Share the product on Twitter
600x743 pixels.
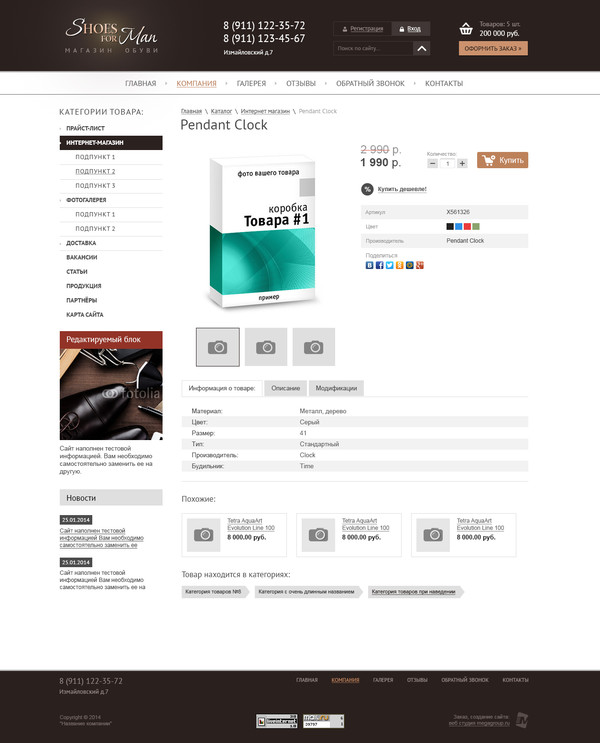(x=390, y=265)
